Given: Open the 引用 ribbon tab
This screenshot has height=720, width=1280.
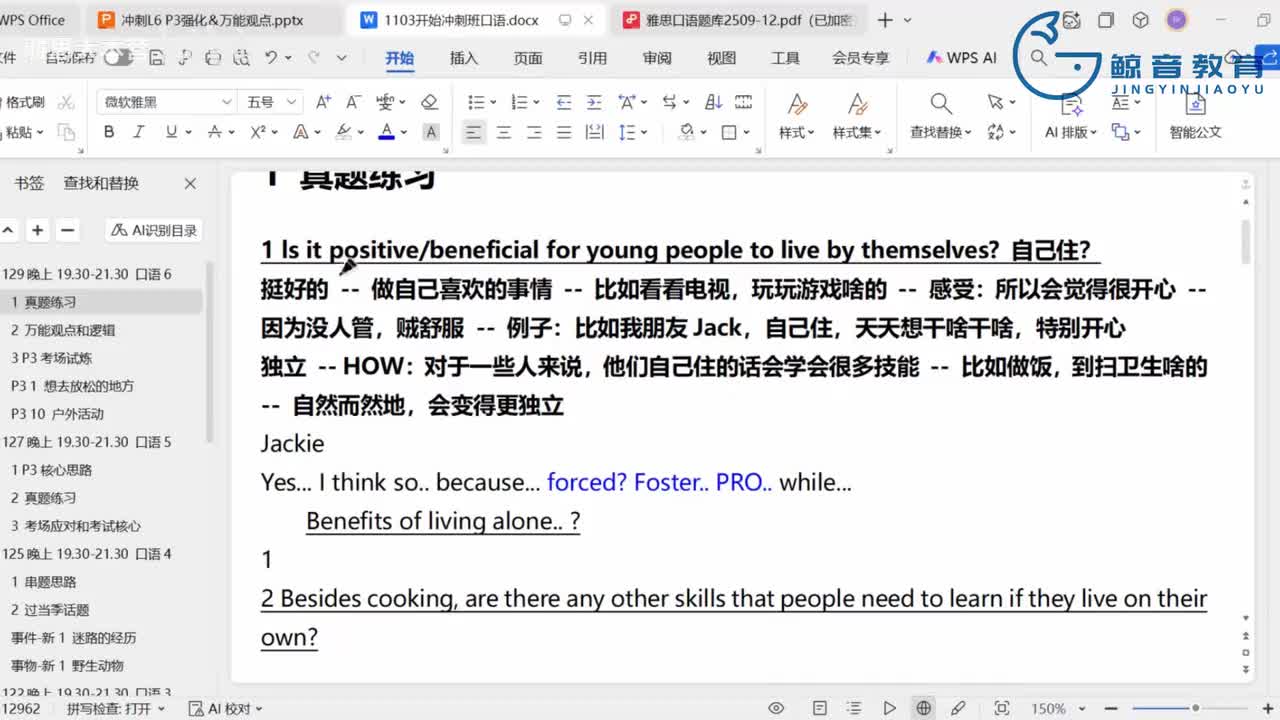Looking at the screenshot, I should coord(592,58).
